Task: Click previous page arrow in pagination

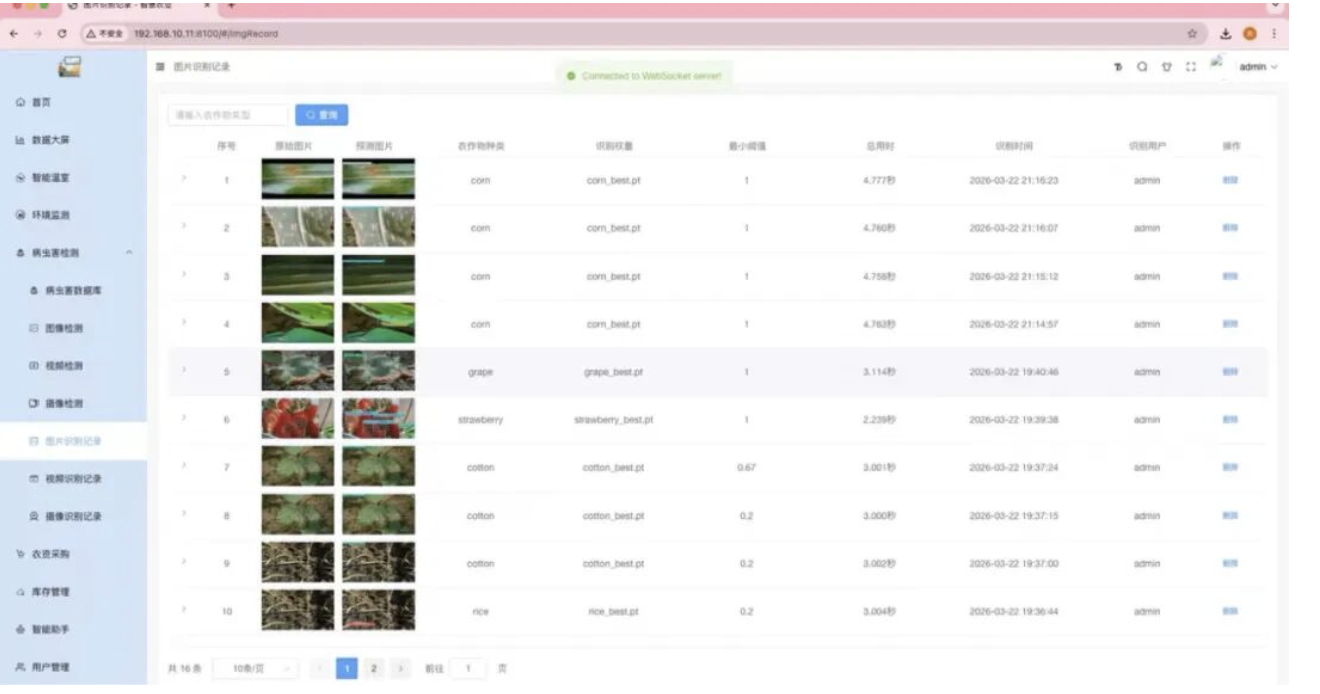Action: pos(321,667)
